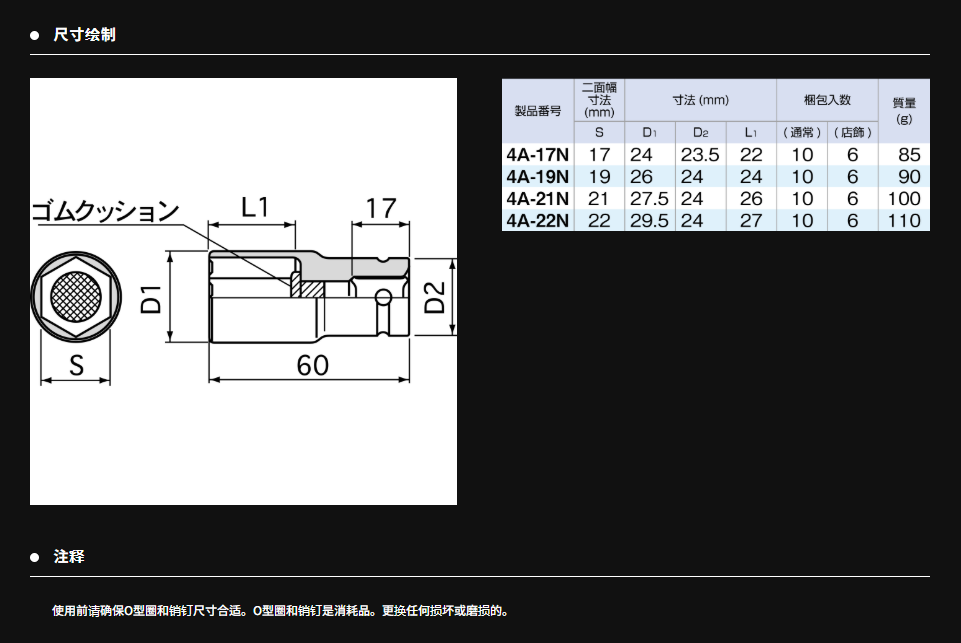The height and width of the screenshot is (643, 961).
Task: Select the 4A-21N product number
Action: click(x=538, y=198)
